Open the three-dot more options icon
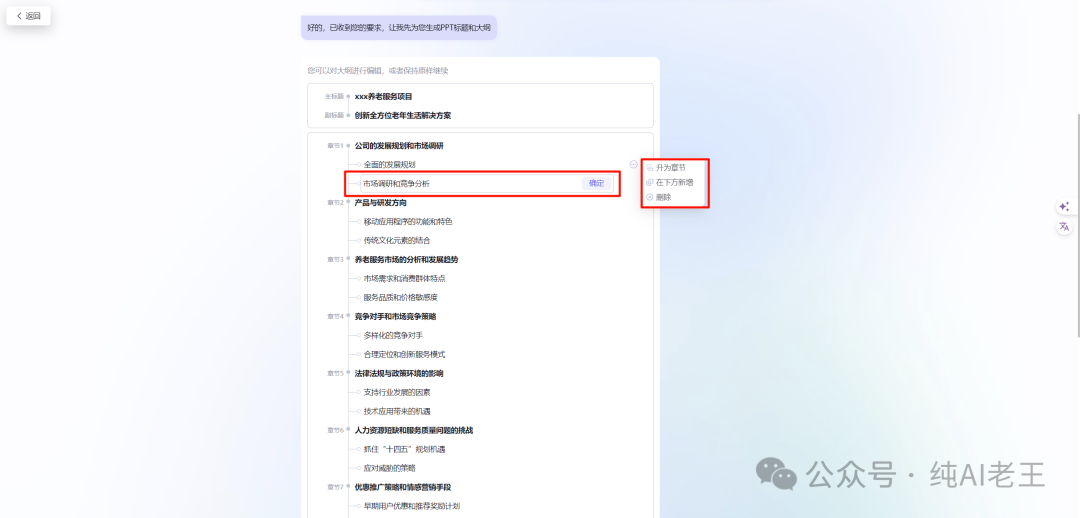Image resolution: width=1080 pixels, height=518 pixels. tap(634, 164)
